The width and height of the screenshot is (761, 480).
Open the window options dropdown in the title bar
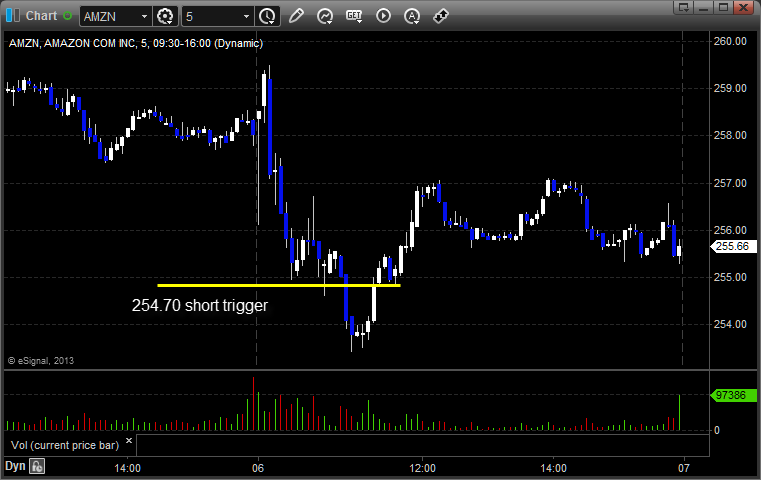[684, 7]
